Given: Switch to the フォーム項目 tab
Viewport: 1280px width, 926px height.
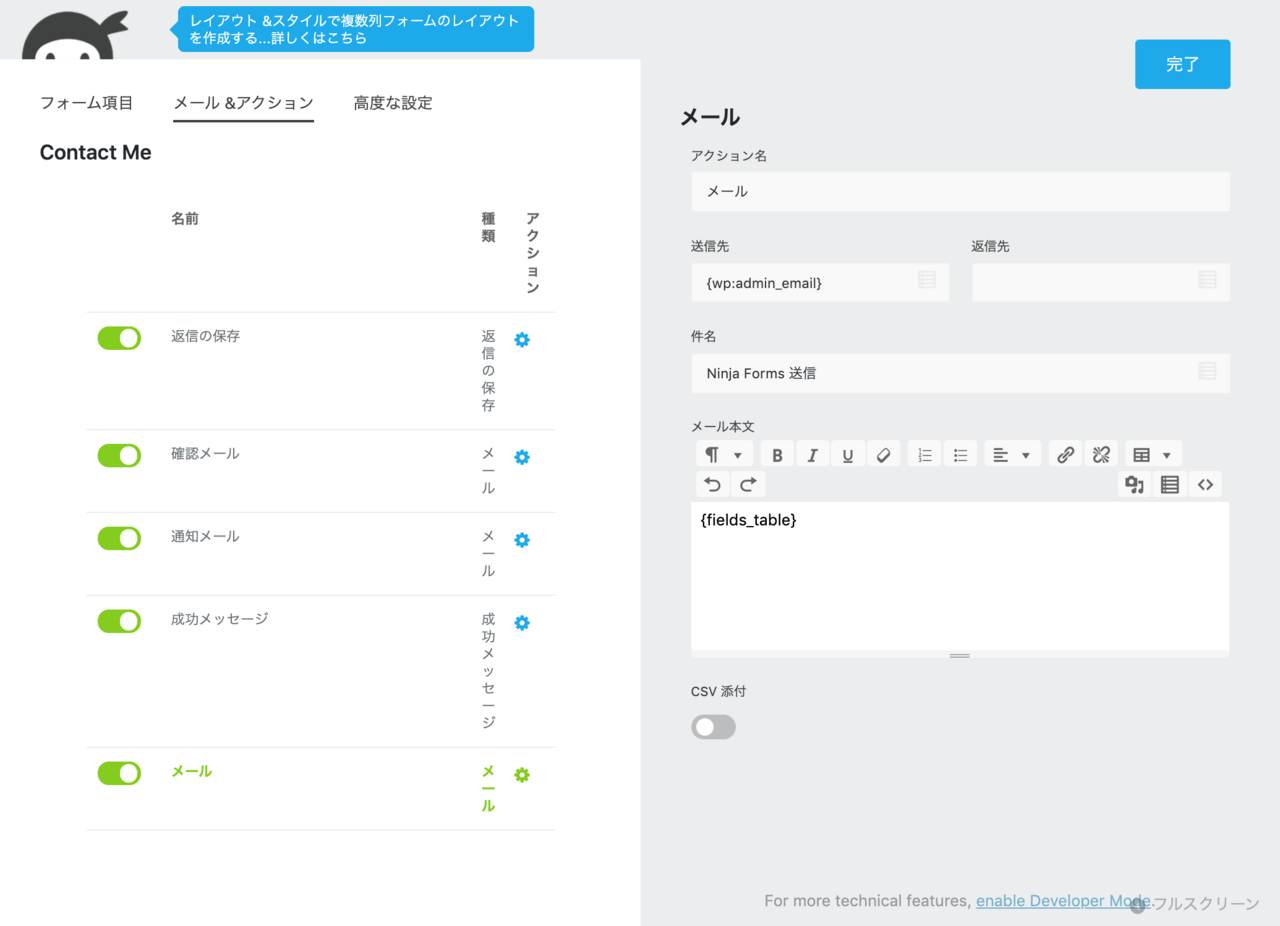Looking at the screenshot, I should (86, 103).
